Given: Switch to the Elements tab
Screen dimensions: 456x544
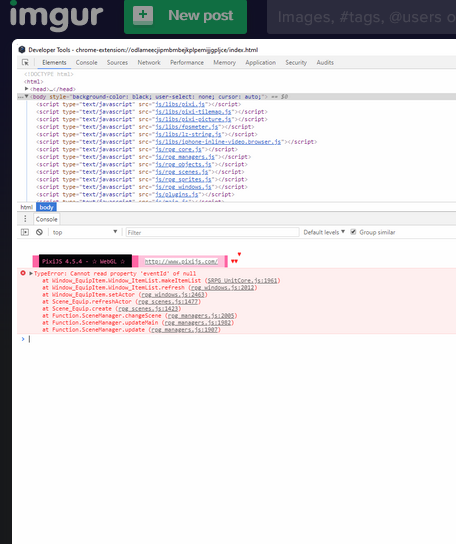Looking at the screenshot, I should 54,62.
